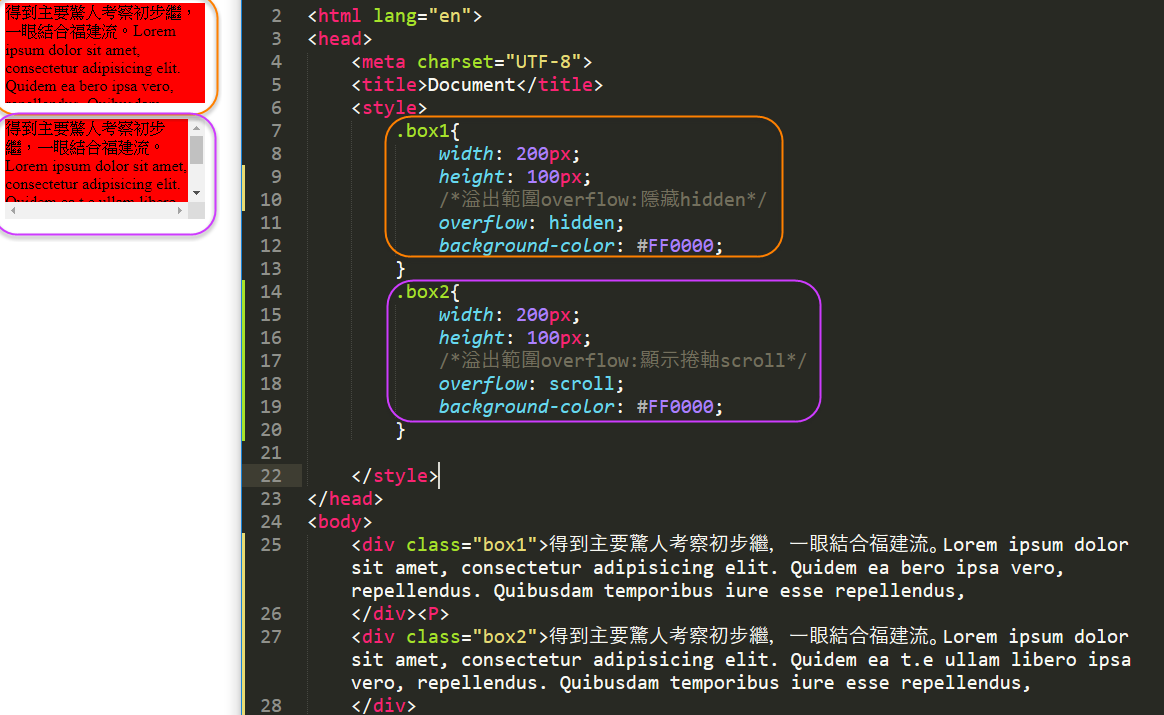The height and width of the screenshot is (715, 1164).
Task: Click the overflow scroll comment on line 17
Action: 622,361
